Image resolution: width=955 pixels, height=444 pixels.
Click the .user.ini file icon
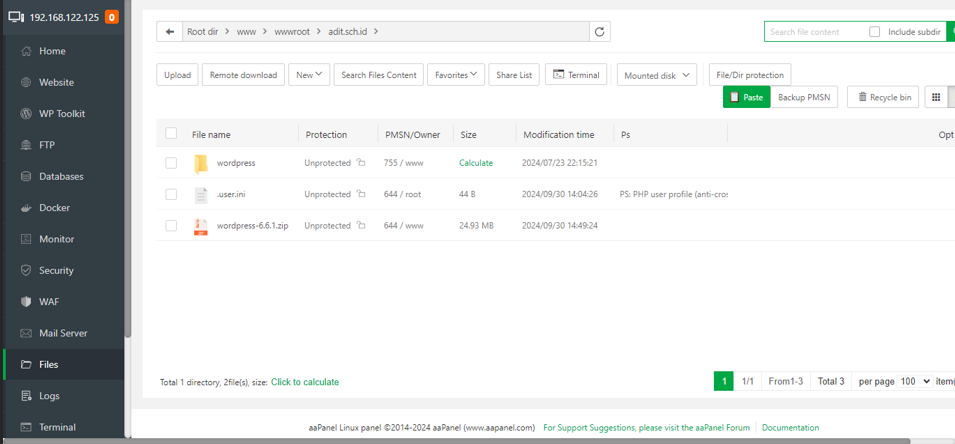201,195
